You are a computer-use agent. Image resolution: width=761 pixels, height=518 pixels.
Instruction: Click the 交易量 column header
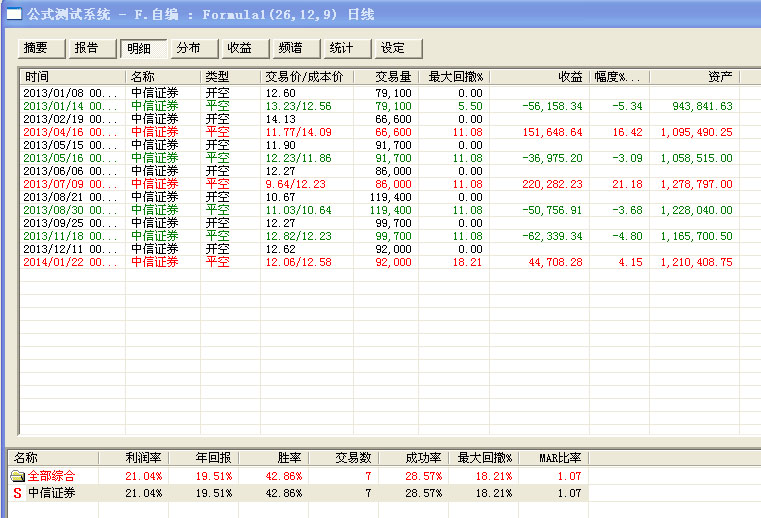386,77
